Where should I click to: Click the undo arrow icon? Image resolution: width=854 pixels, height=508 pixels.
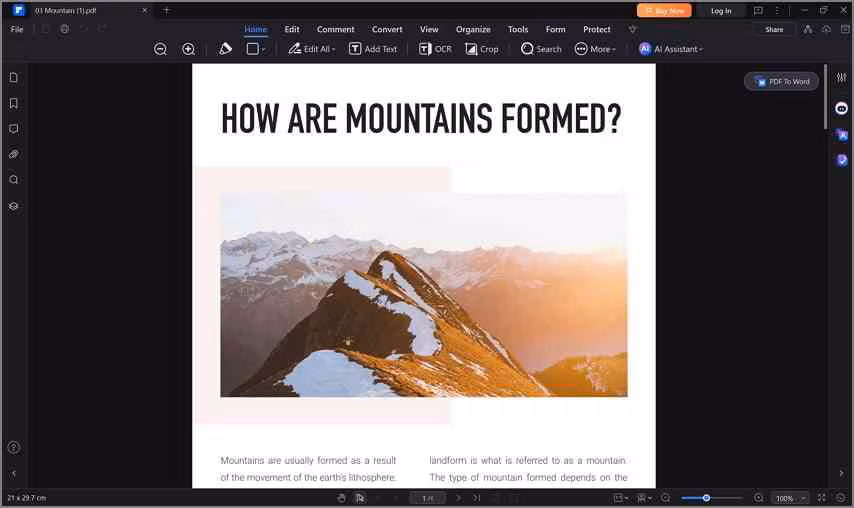pos(84,29)
